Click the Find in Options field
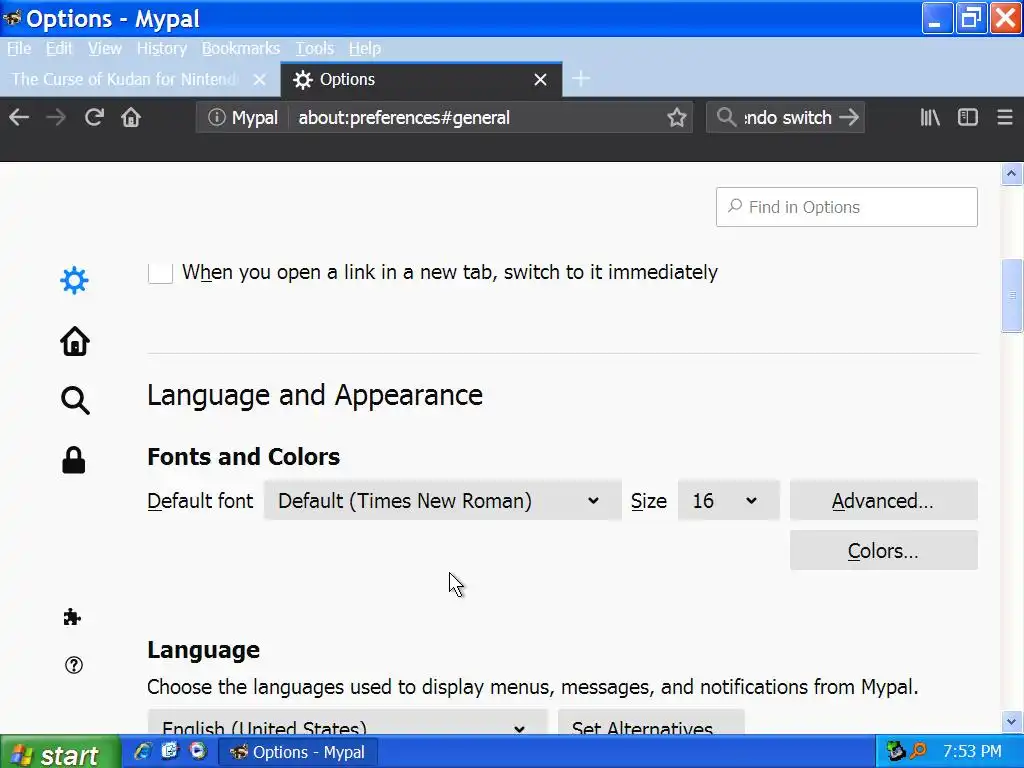Image resolution: width=1024 pixels, height=768 pixels. [846, 207]
